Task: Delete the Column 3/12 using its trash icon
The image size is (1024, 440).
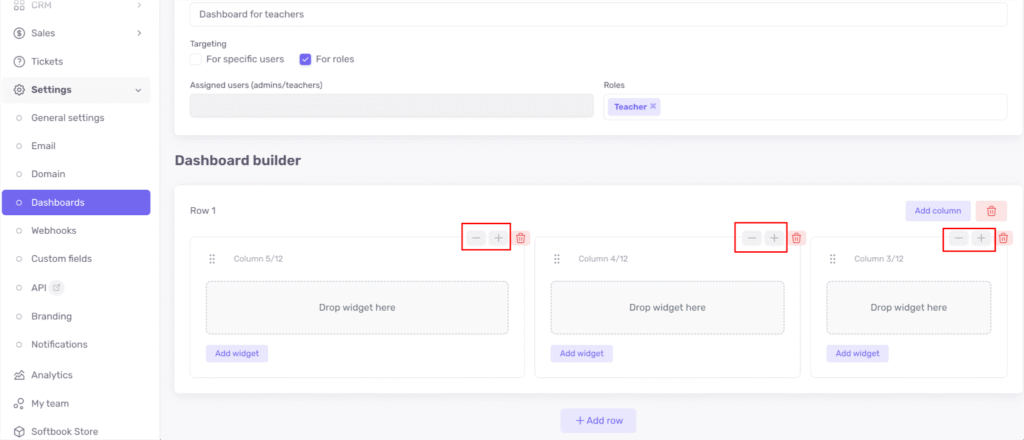Action: [x=1004, y=238]
